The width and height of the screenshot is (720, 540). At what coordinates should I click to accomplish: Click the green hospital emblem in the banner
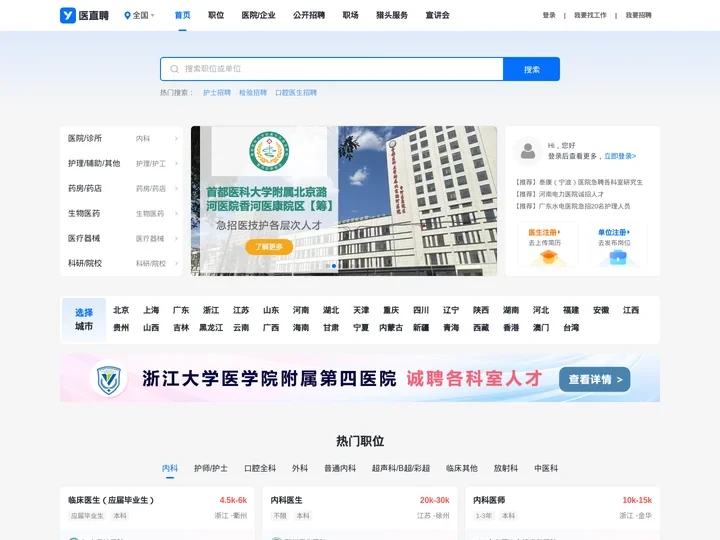point(269,152)
